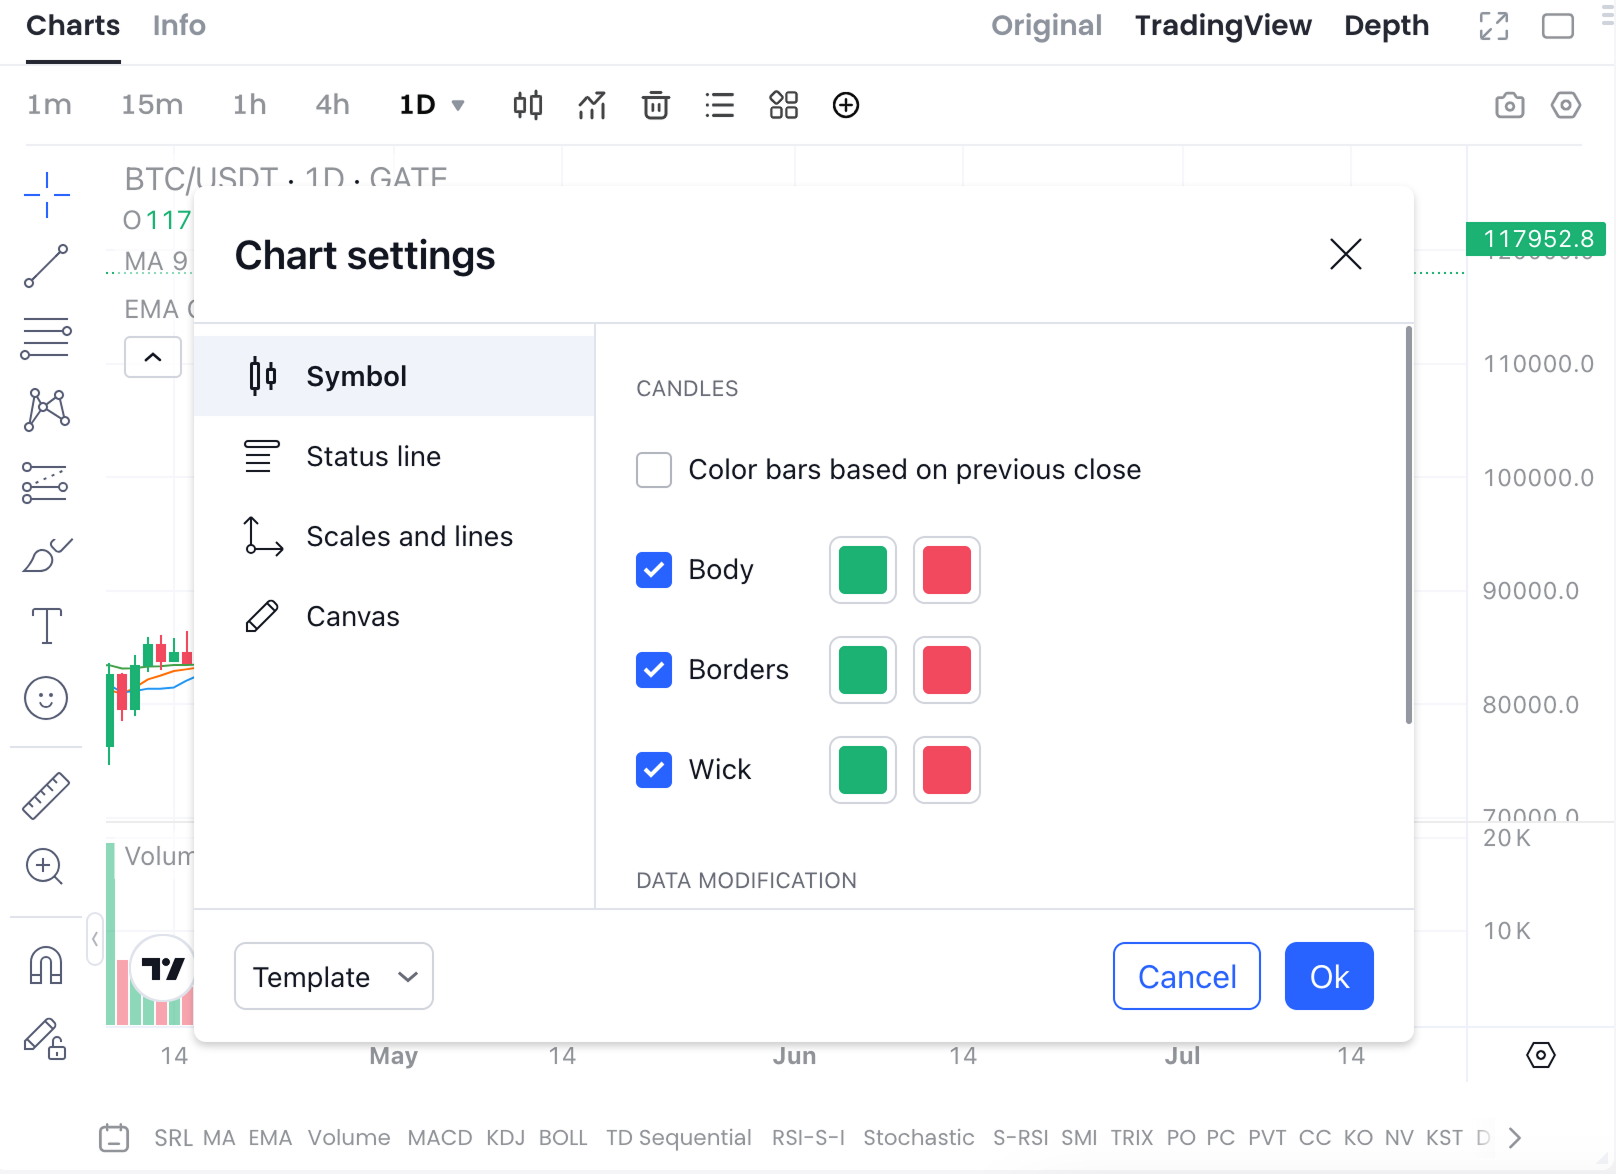Open the indicators icon in toolbar
Viewport: 1616px width, 1174px height.
point(592,105)
